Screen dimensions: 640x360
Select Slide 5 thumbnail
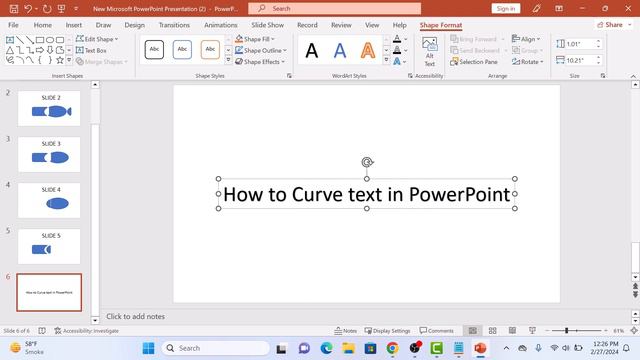pyautogui.click(x=49, y=246)
